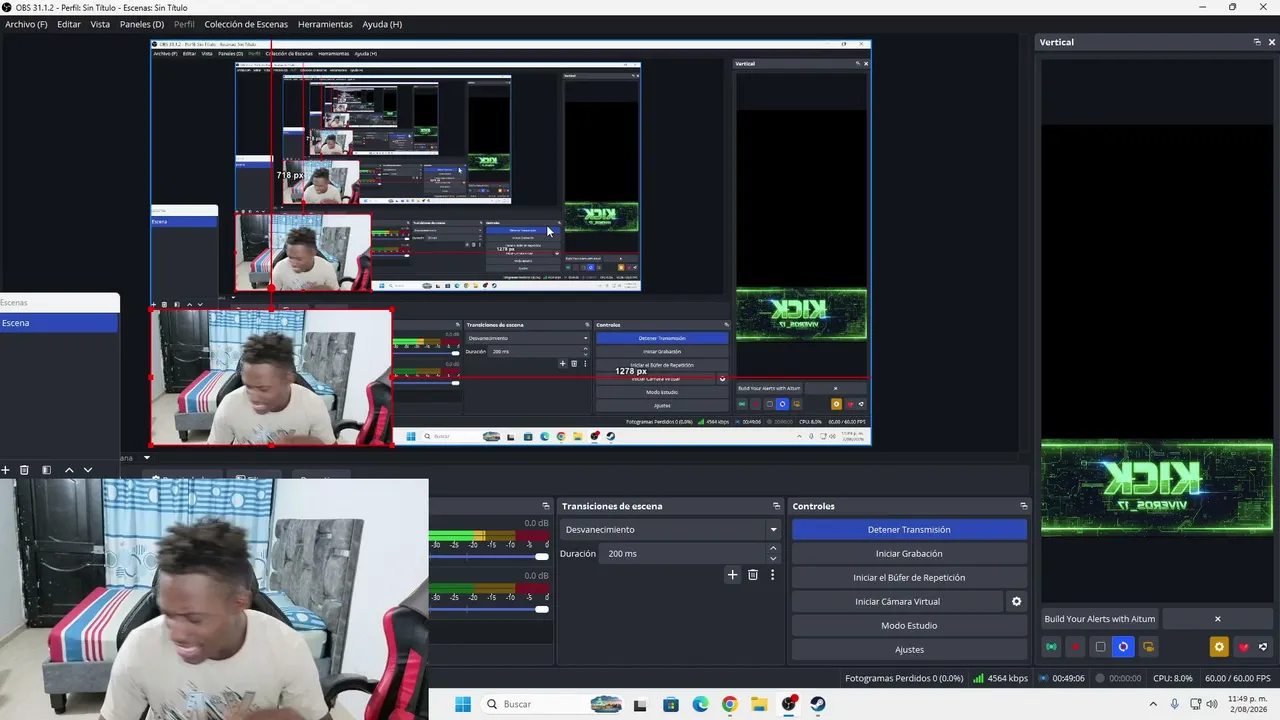
Task: Click Detener Transmisión to stop streaming
Action: 909,530
